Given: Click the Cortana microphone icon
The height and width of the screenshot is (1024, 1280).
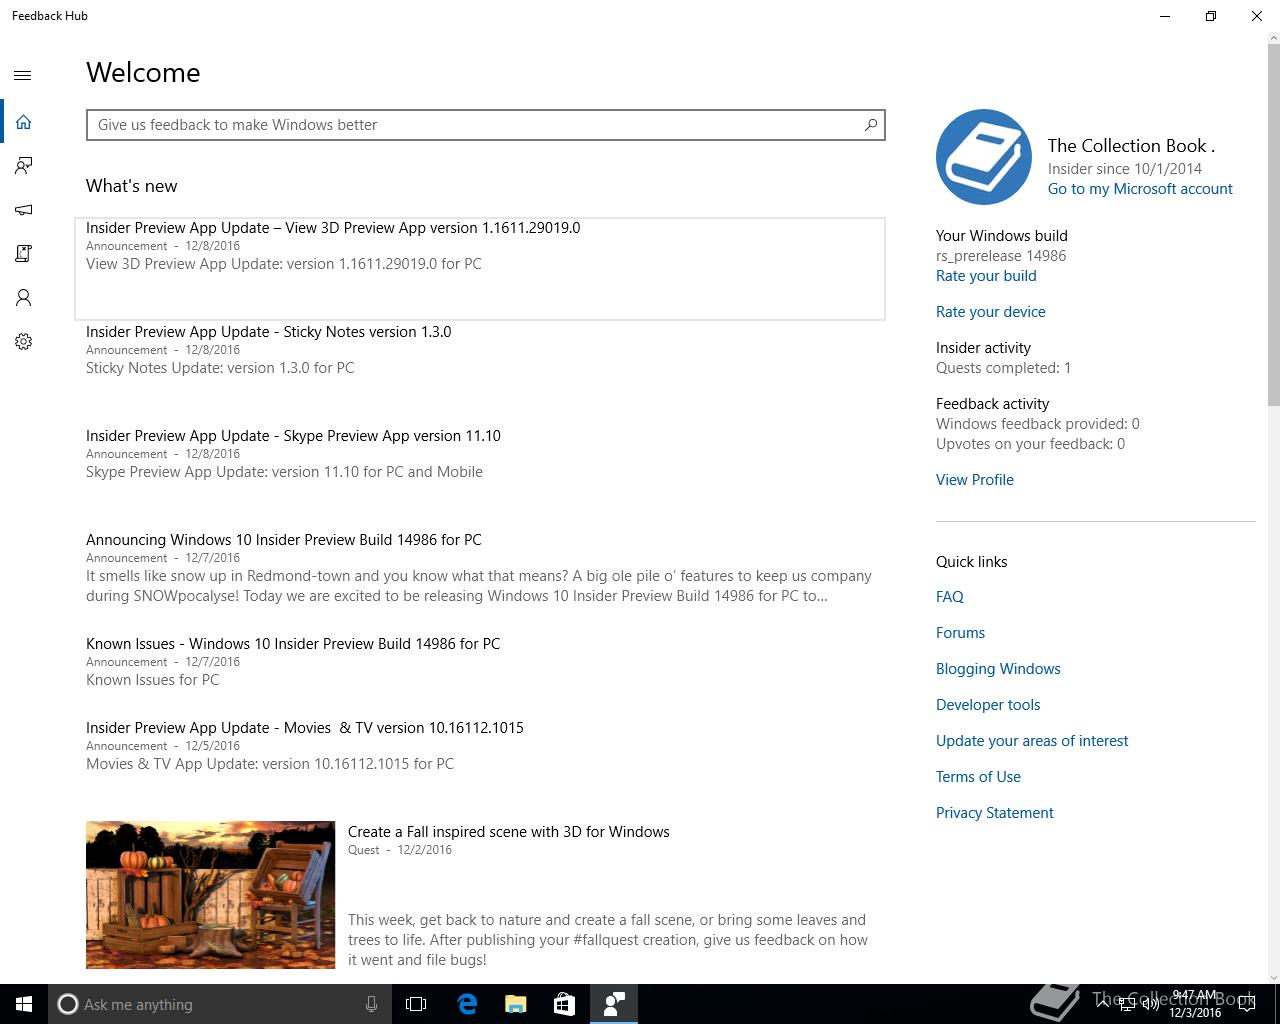Looking at the screenshot, I should [x=371, y=1004].
